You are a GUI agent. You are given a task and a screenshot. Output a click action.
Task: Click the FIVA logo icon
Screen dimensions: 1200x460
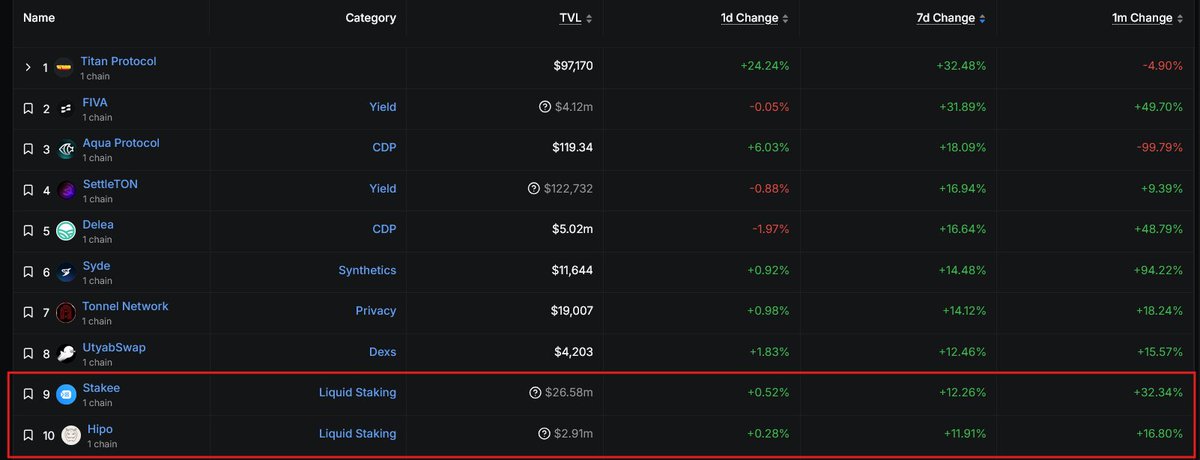[x=66, y=108]
